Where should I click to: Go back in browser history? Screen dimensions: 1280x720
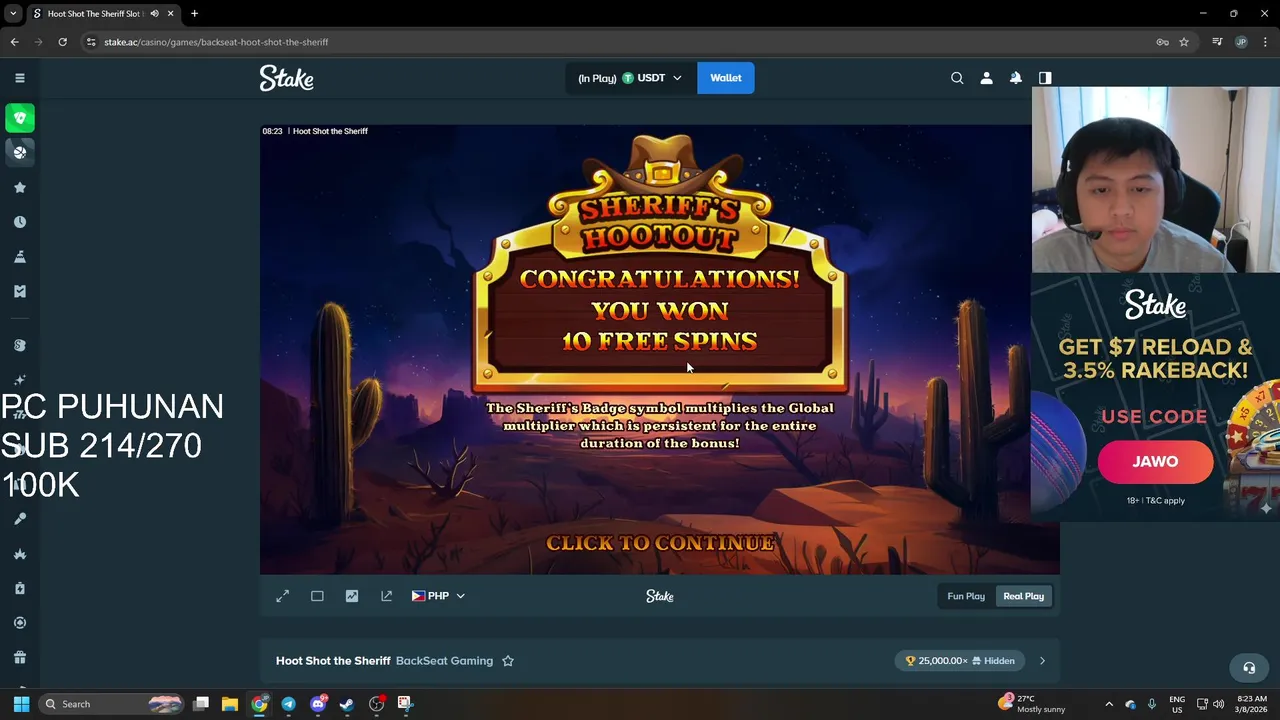pos(14,42)
